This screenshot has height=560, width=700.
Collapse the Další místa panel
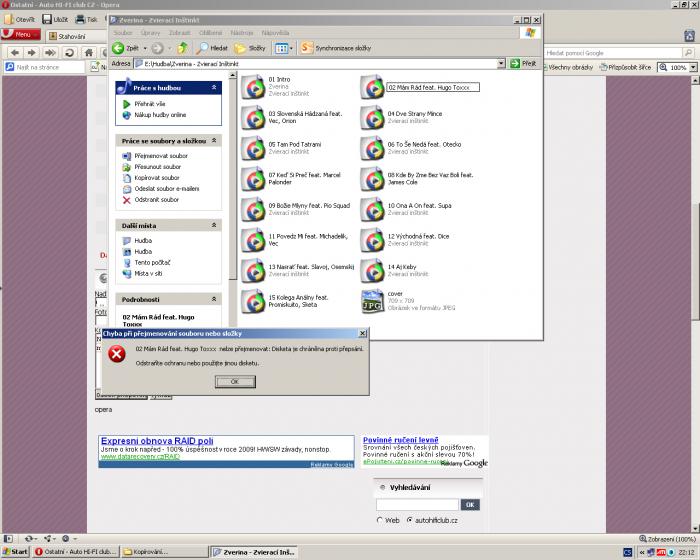coord(213,226)
